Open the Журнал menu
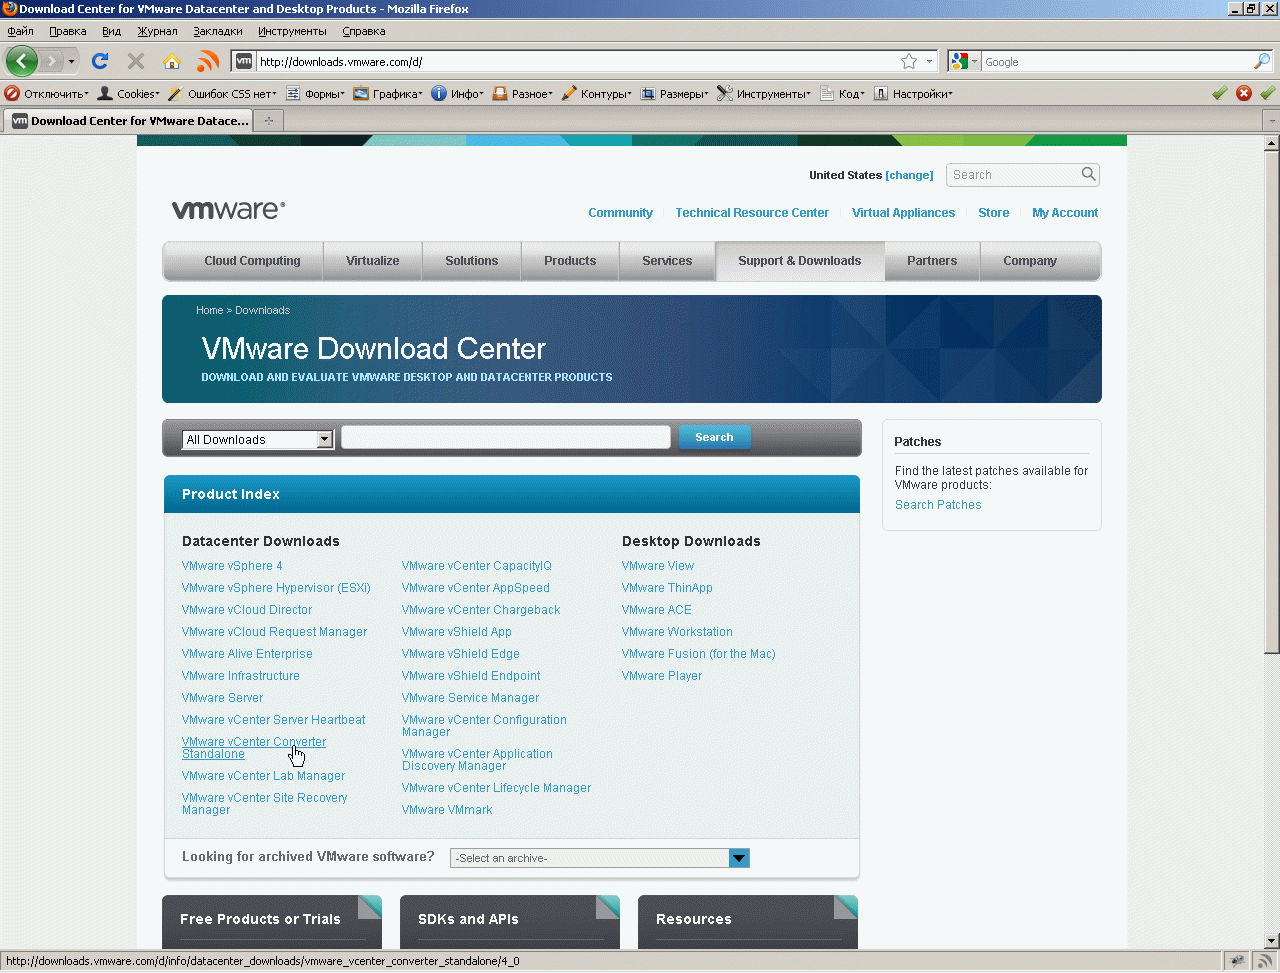 (x=157, y=31)
